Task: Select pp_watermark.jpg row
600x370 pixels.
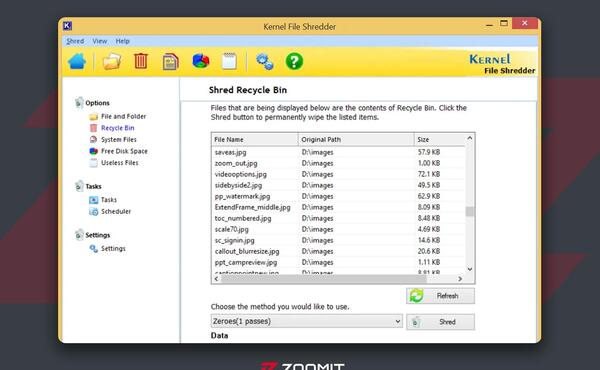Action: pos(339,196)
